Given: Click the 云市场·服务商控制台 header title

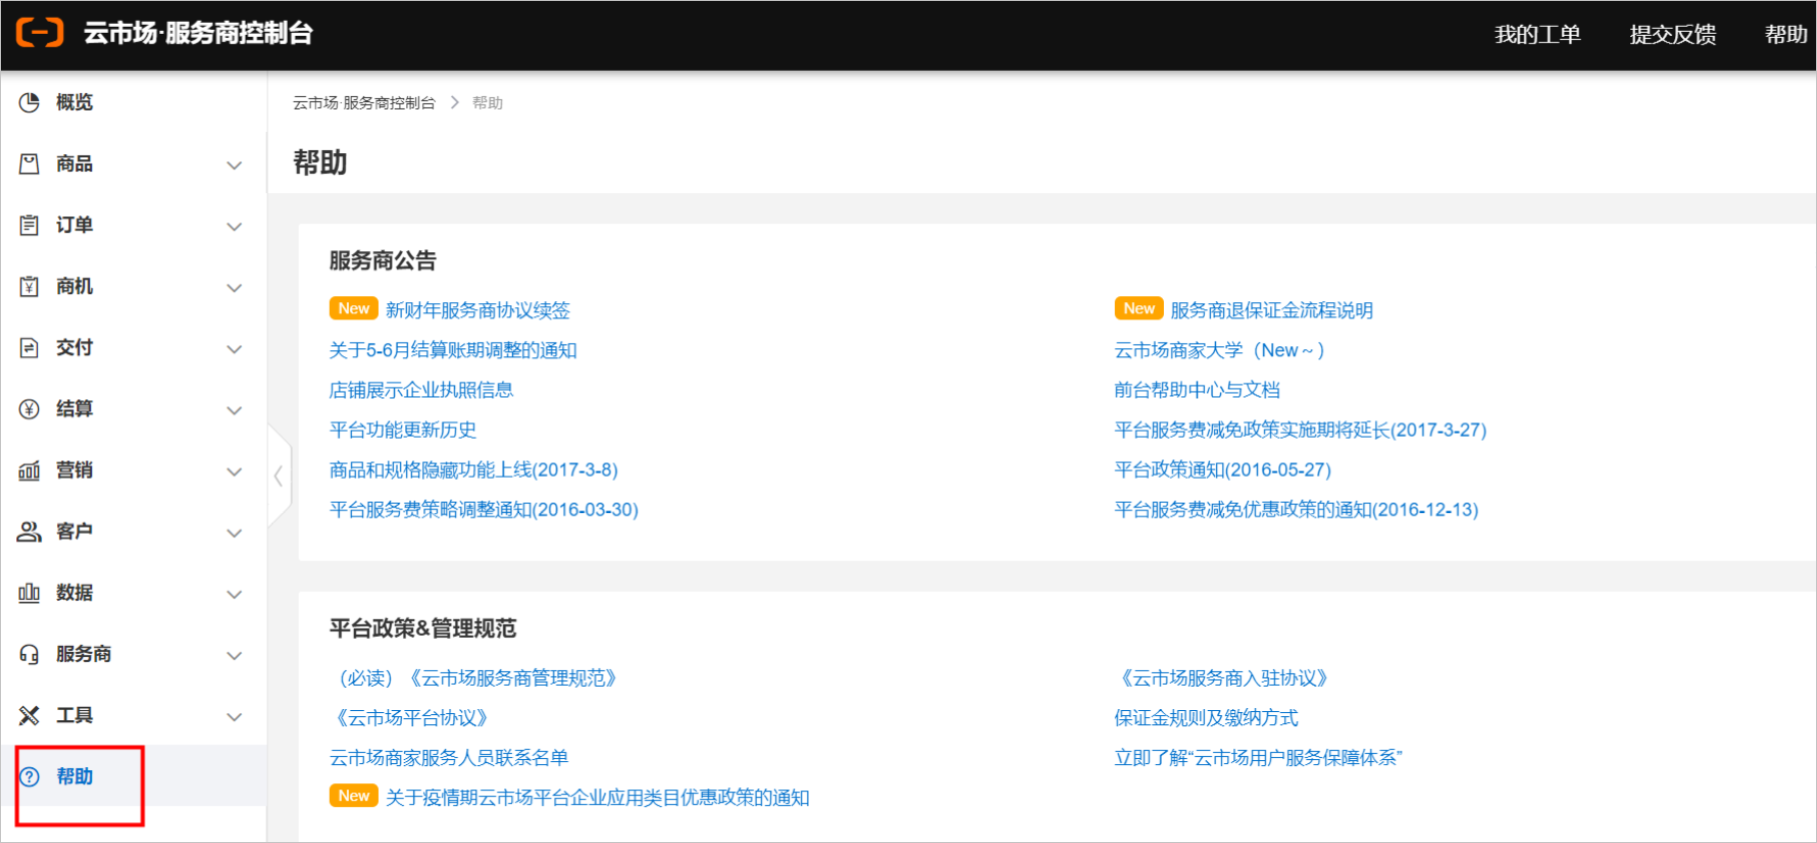Looking at the screenshot, I should [x=198, y=33].
